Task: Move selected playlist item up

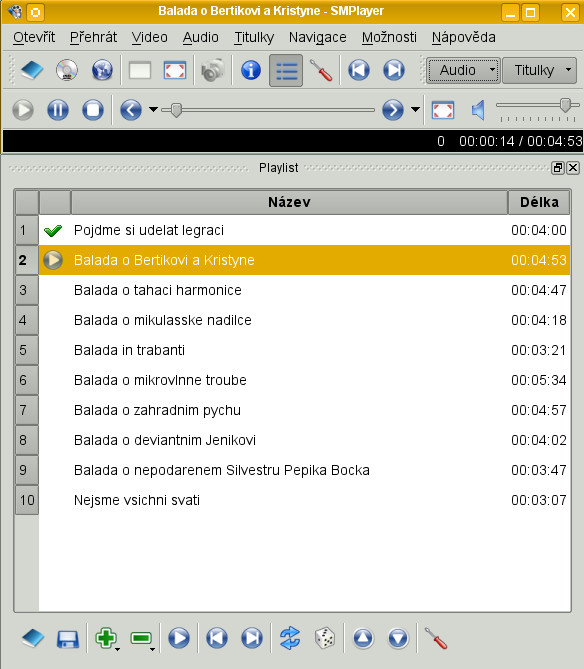Action: click(x=363, y=638)
